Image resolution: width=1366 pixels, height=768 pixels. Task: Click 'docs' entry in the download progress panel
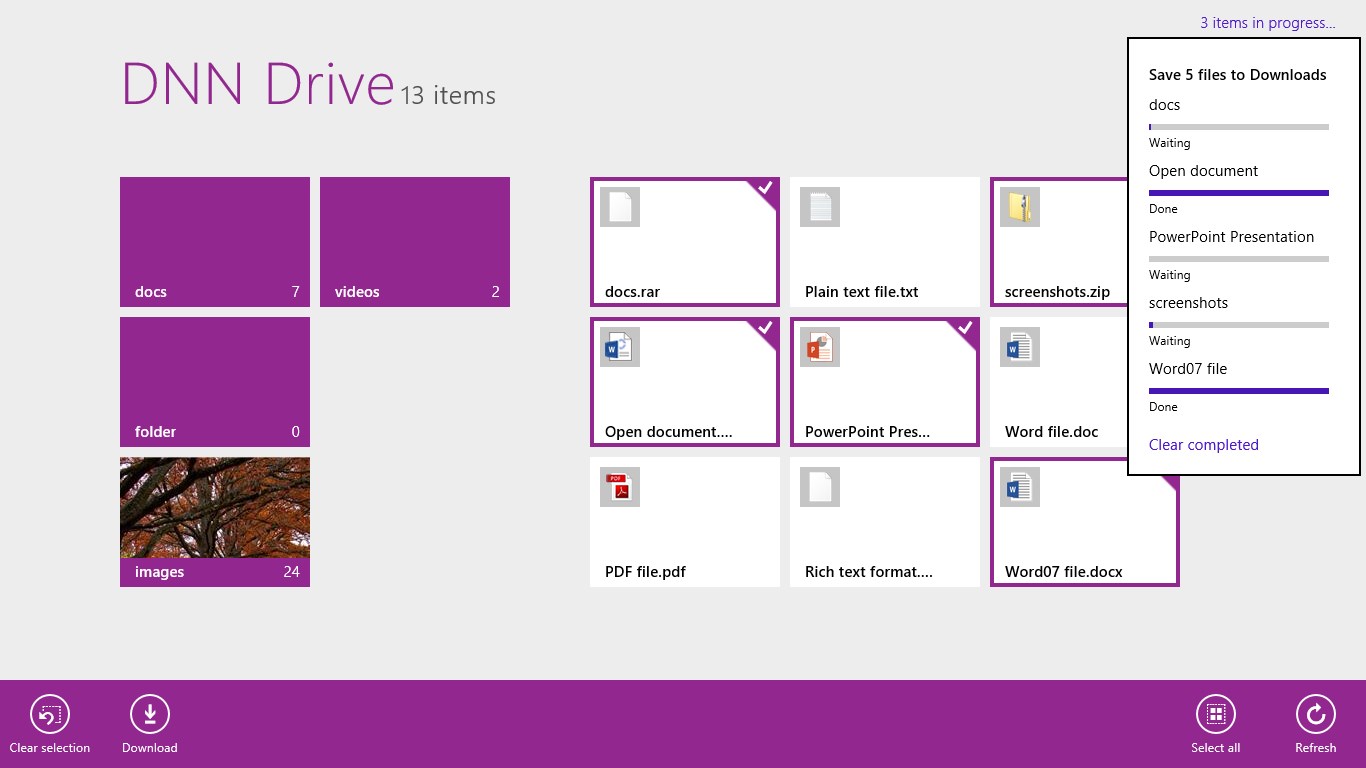tap(1165, 105)
